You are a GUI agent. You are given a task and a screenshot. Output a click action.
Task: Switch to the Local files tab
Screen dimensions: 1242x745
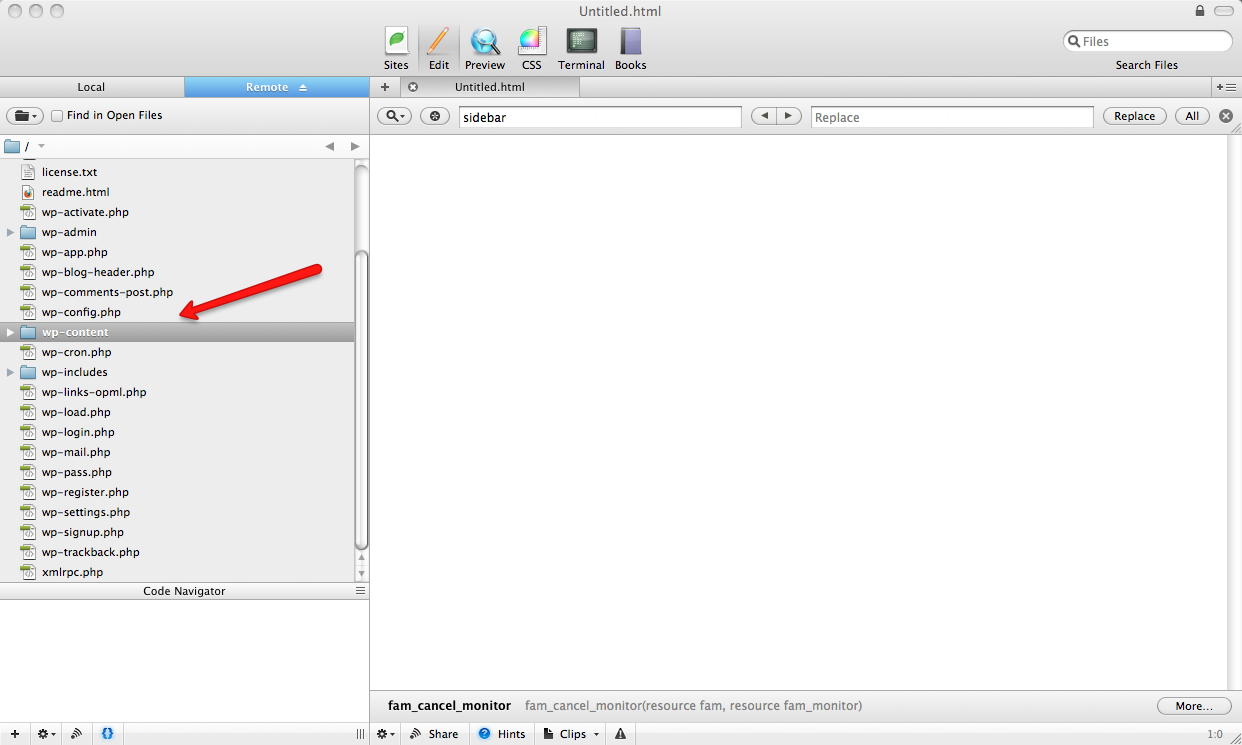pos(91,87)
